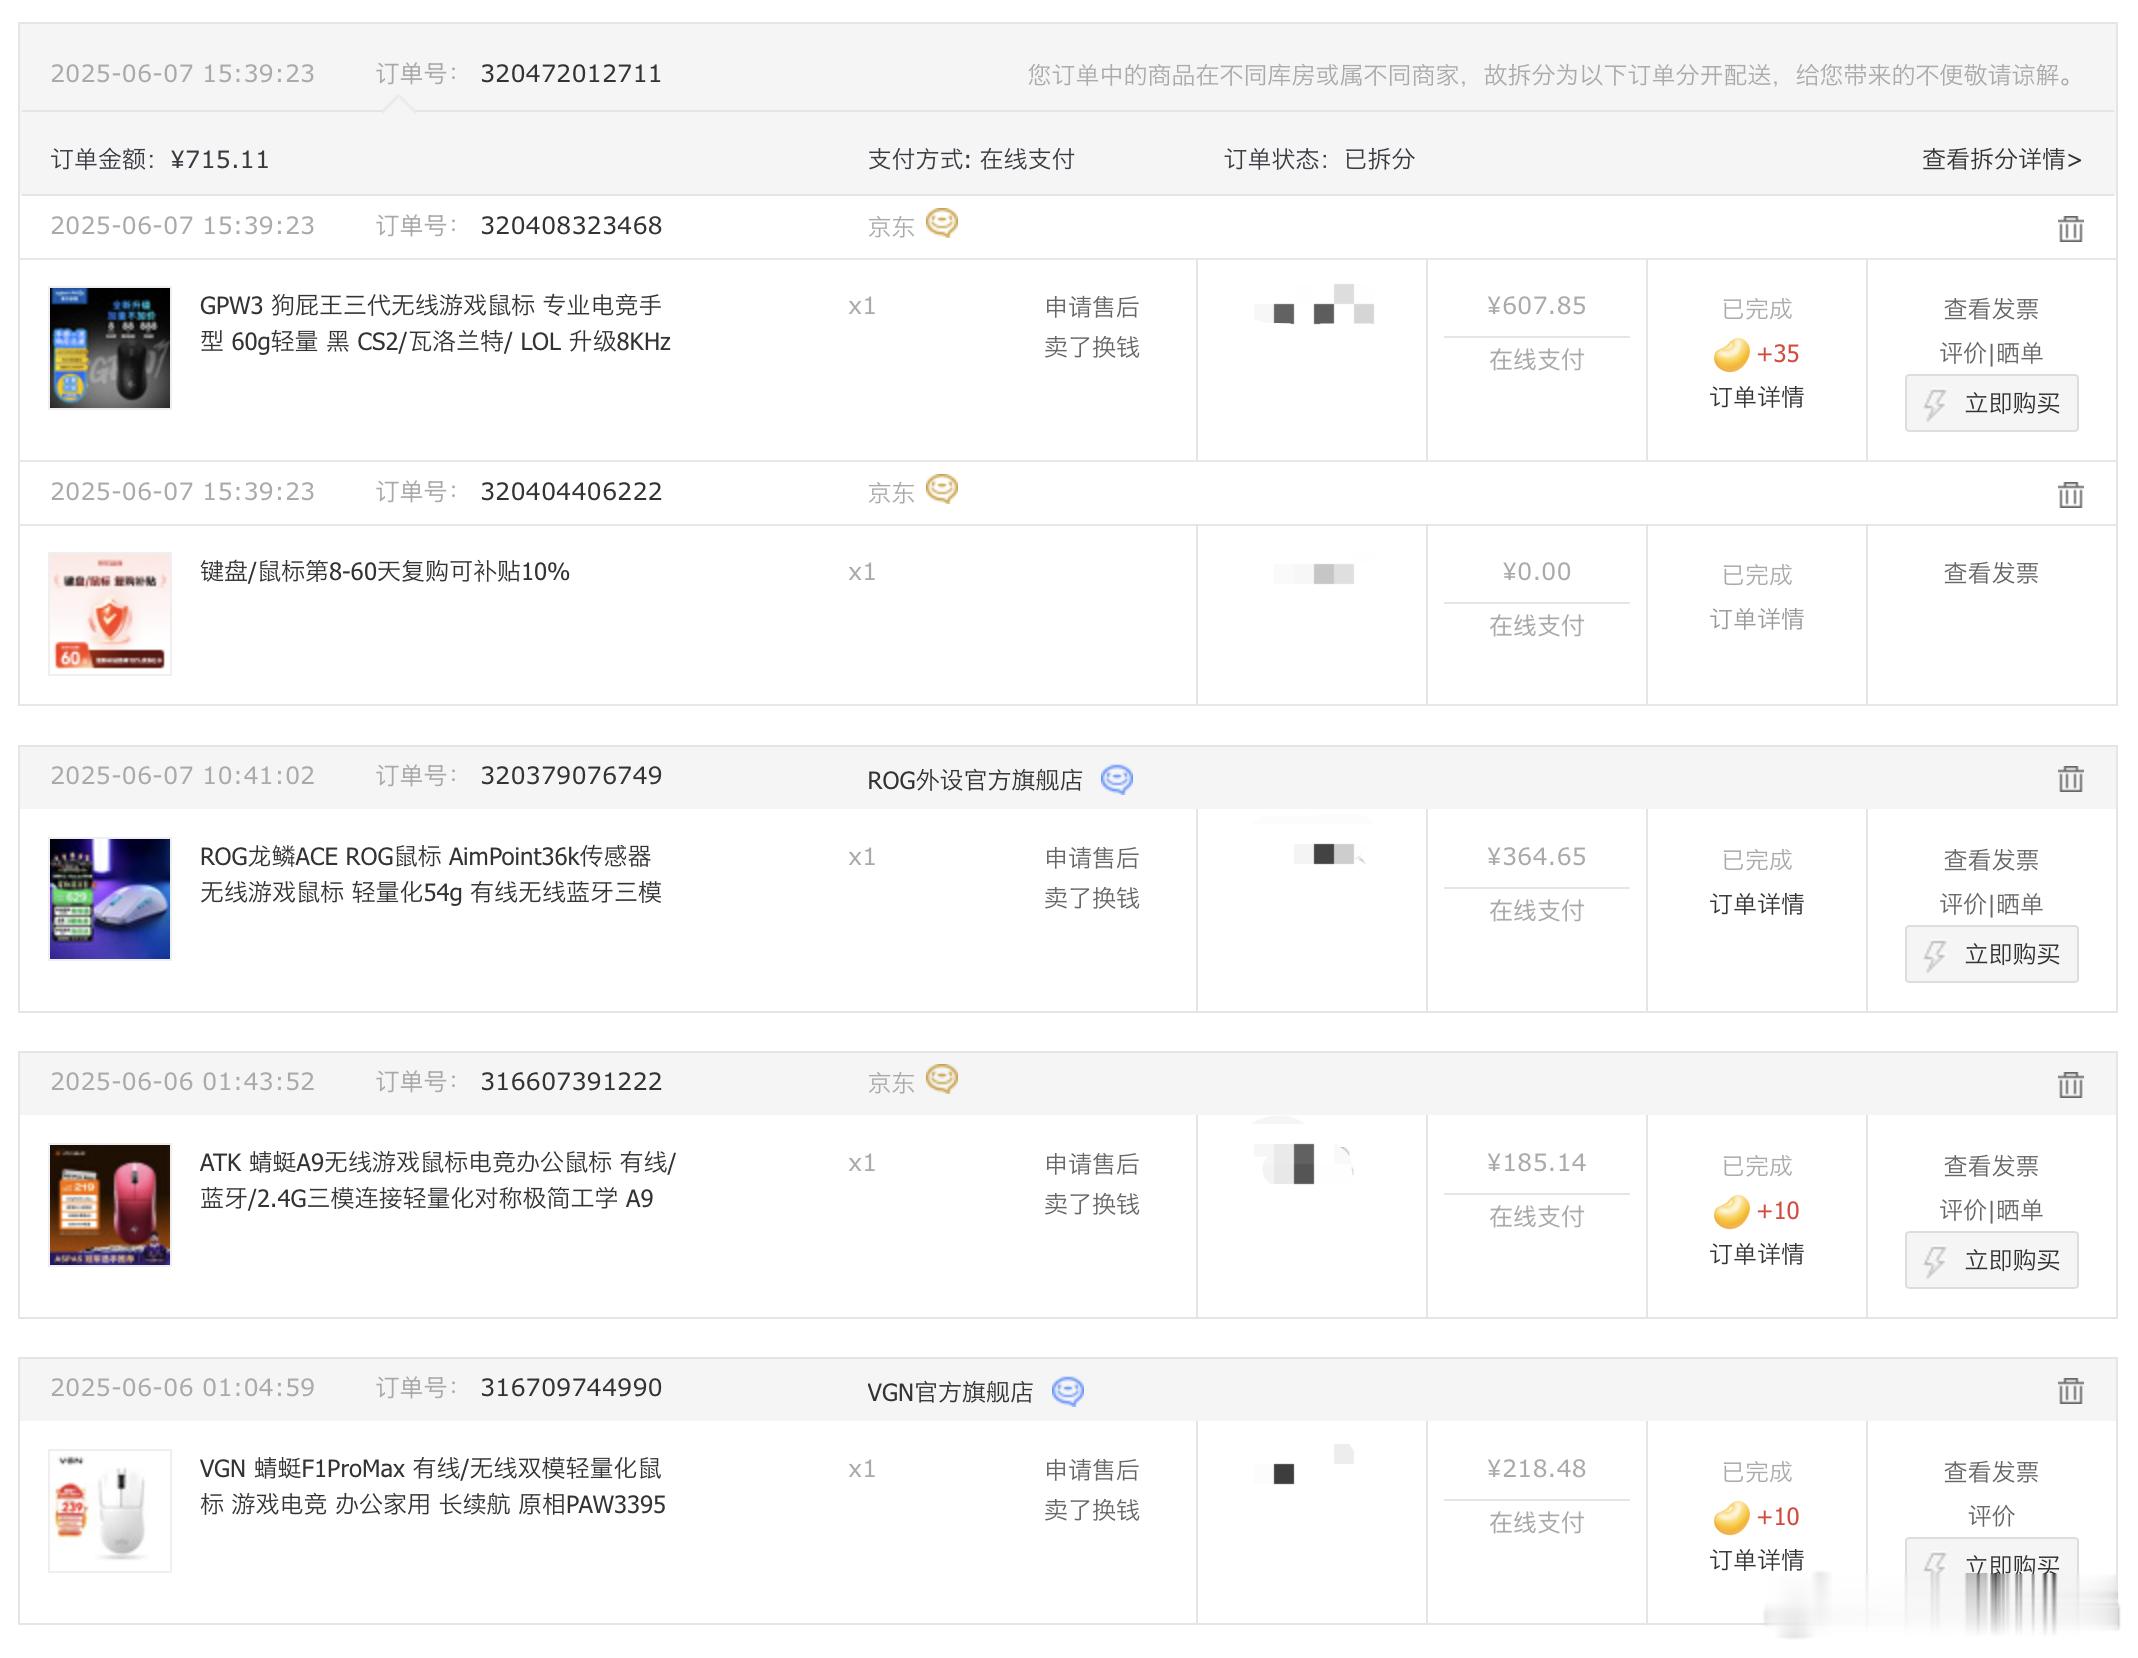Click trash icon for the VGN order
The image size is (2138, 1658).
[2070, 1390]
